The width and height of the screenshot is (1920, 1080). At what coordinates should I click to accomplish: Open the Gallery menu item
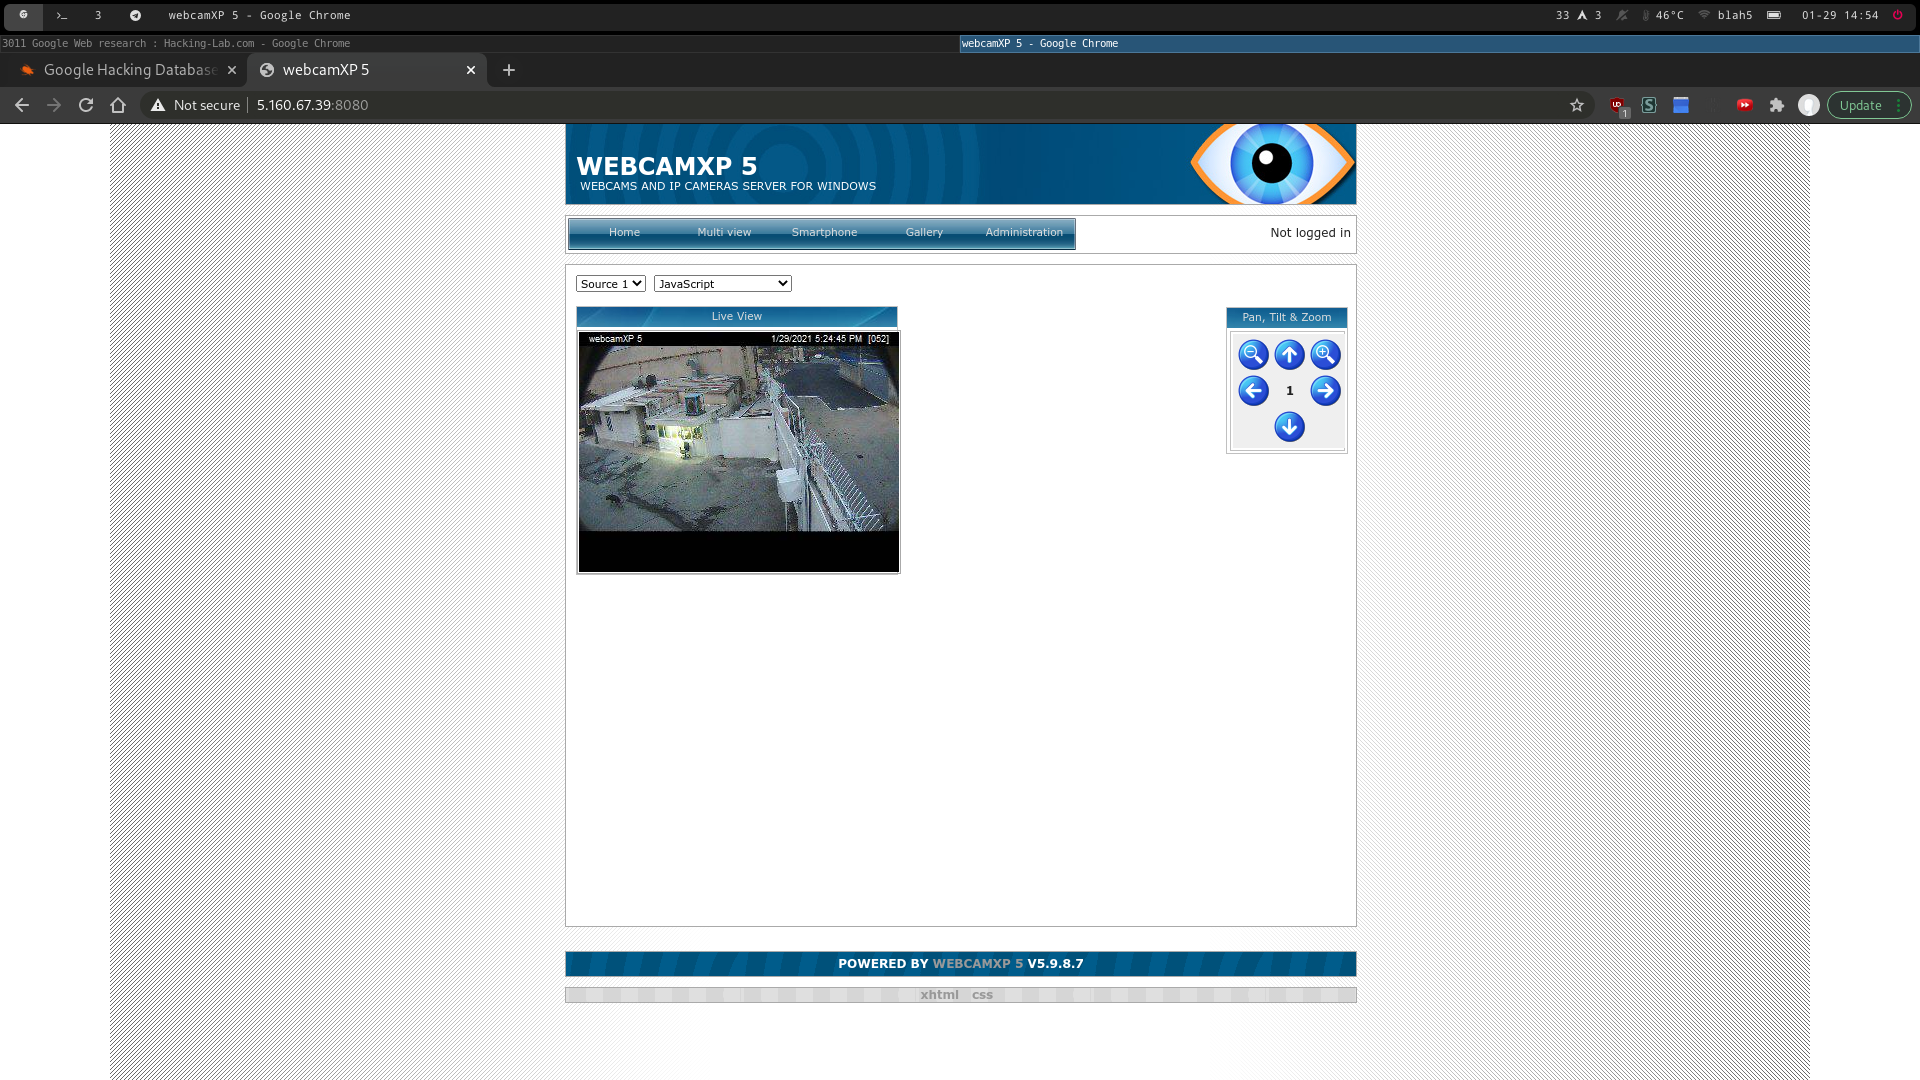(924, 232)
